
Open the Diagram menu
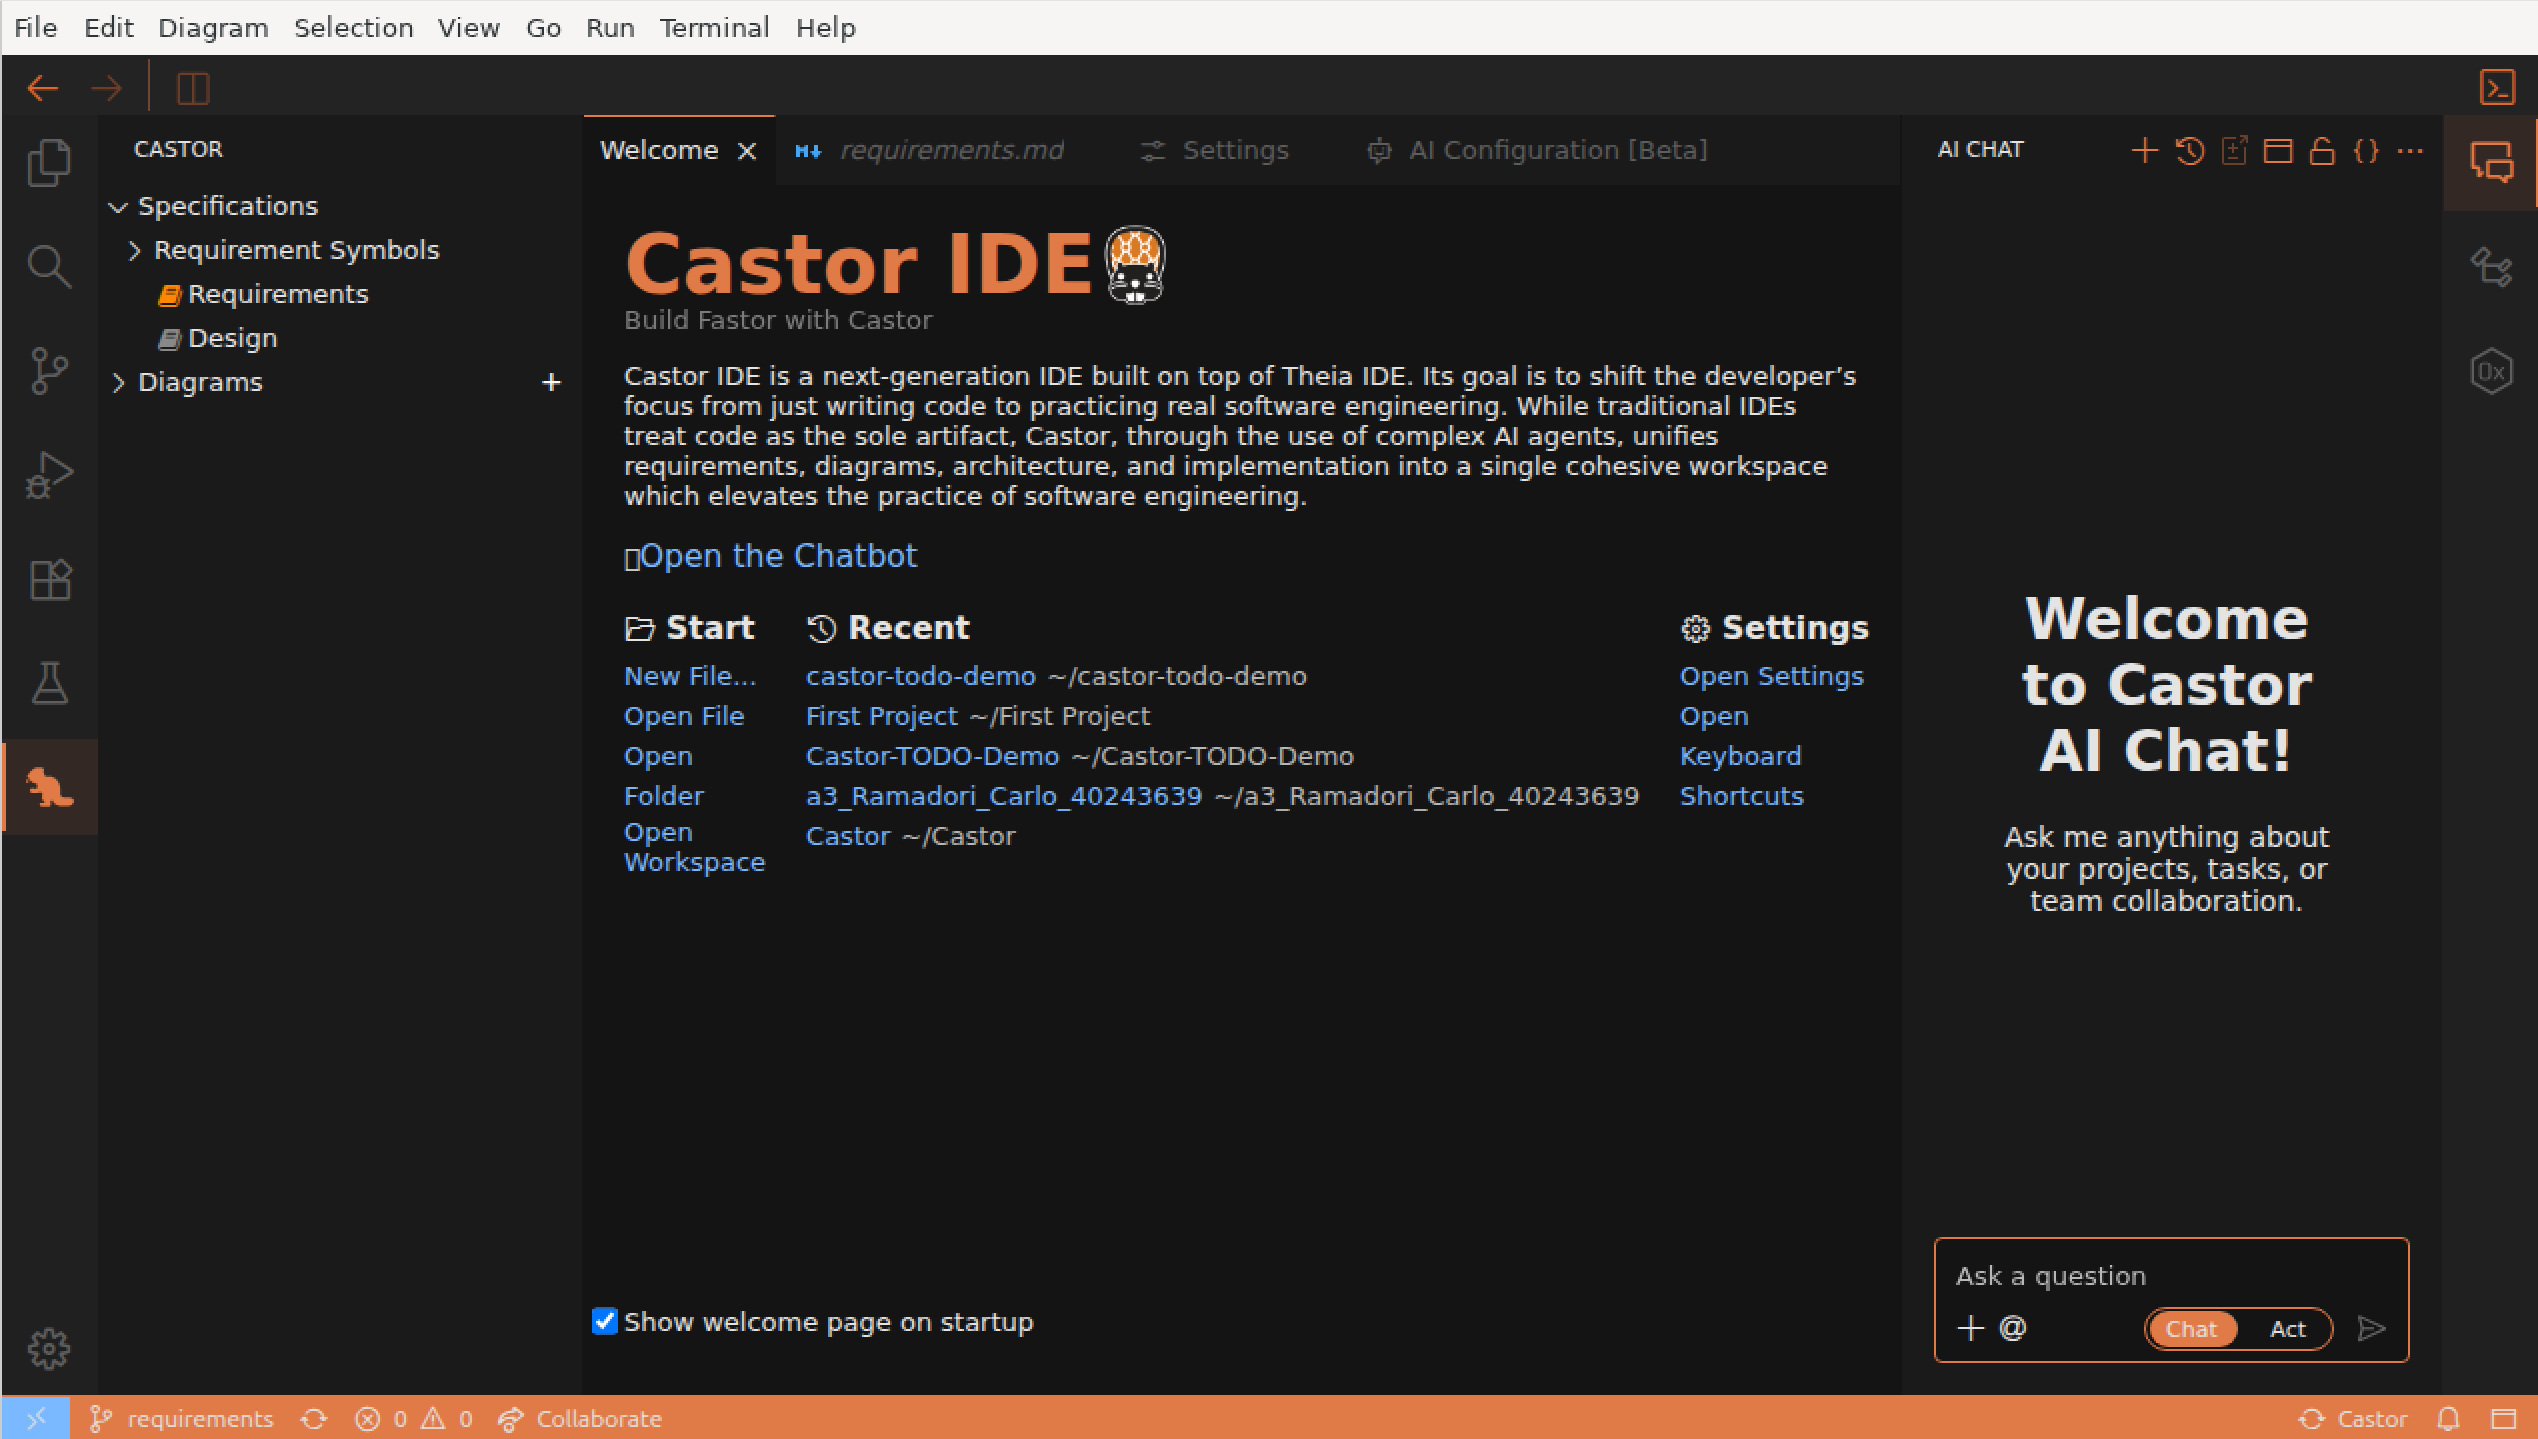212,27
